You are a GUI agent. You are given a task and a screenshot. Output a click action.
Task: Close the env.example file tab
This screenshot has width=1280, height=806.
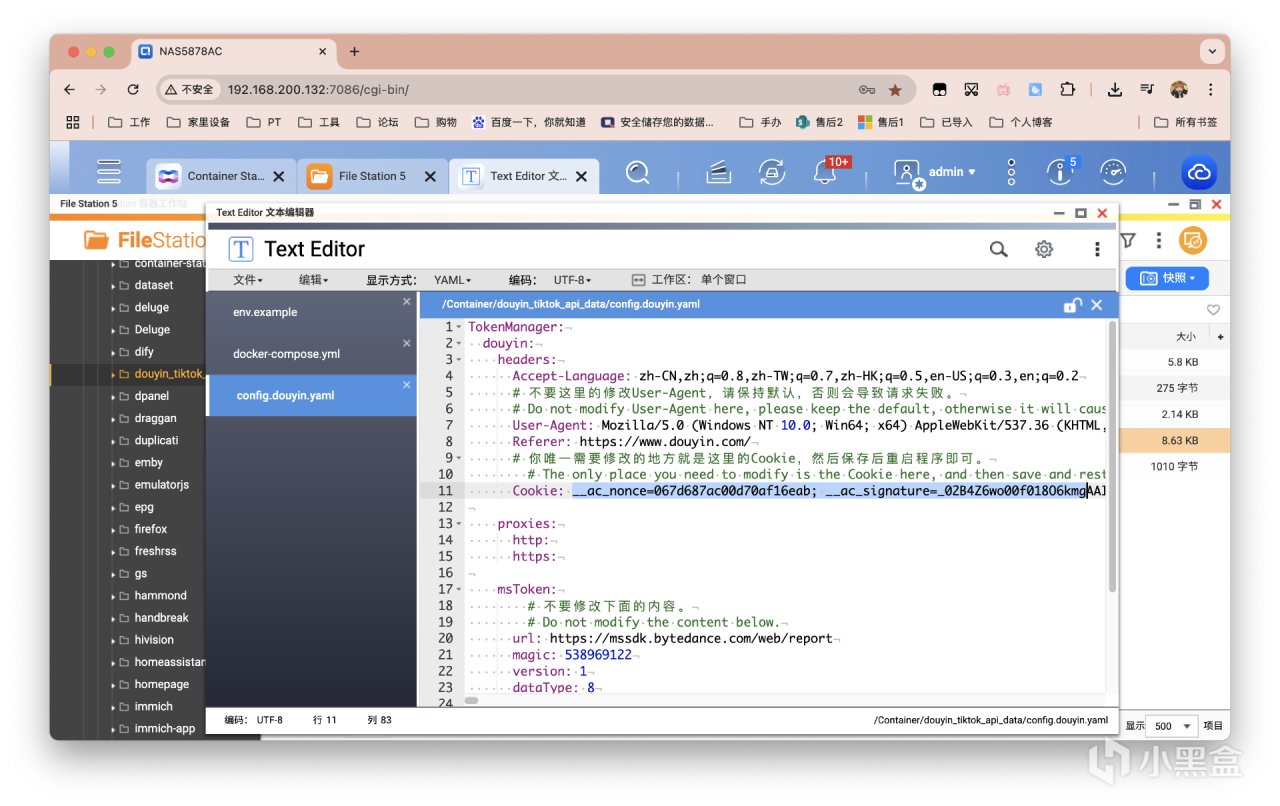coord(406,302)
